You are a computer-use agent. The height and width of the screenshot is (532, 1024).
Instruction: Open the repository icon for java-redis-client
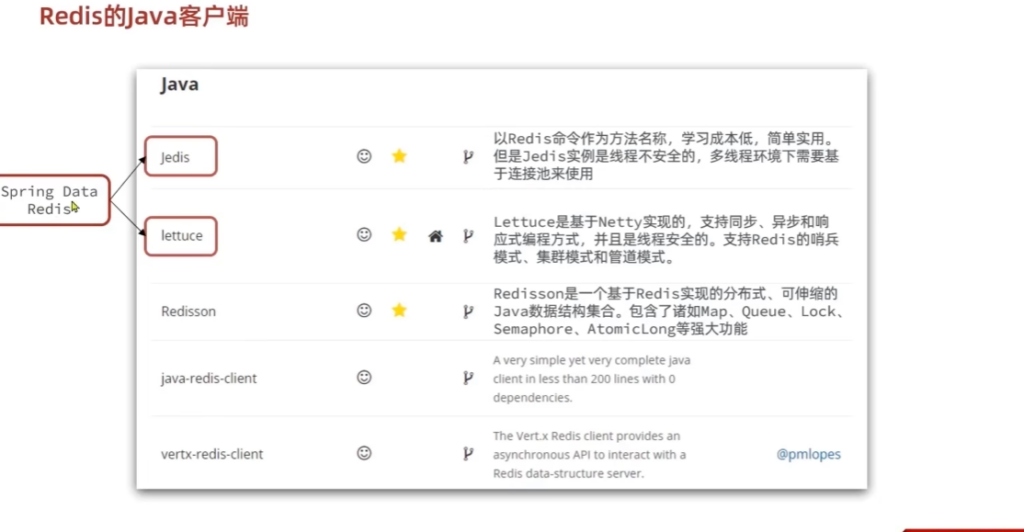467,378
